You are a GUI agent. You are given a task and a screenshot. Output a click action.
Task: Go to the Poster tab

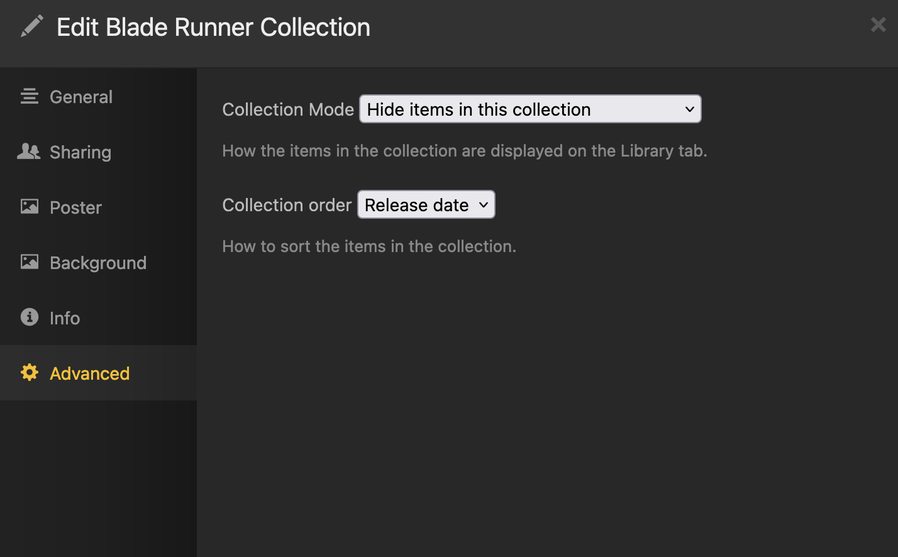[76, 208]
